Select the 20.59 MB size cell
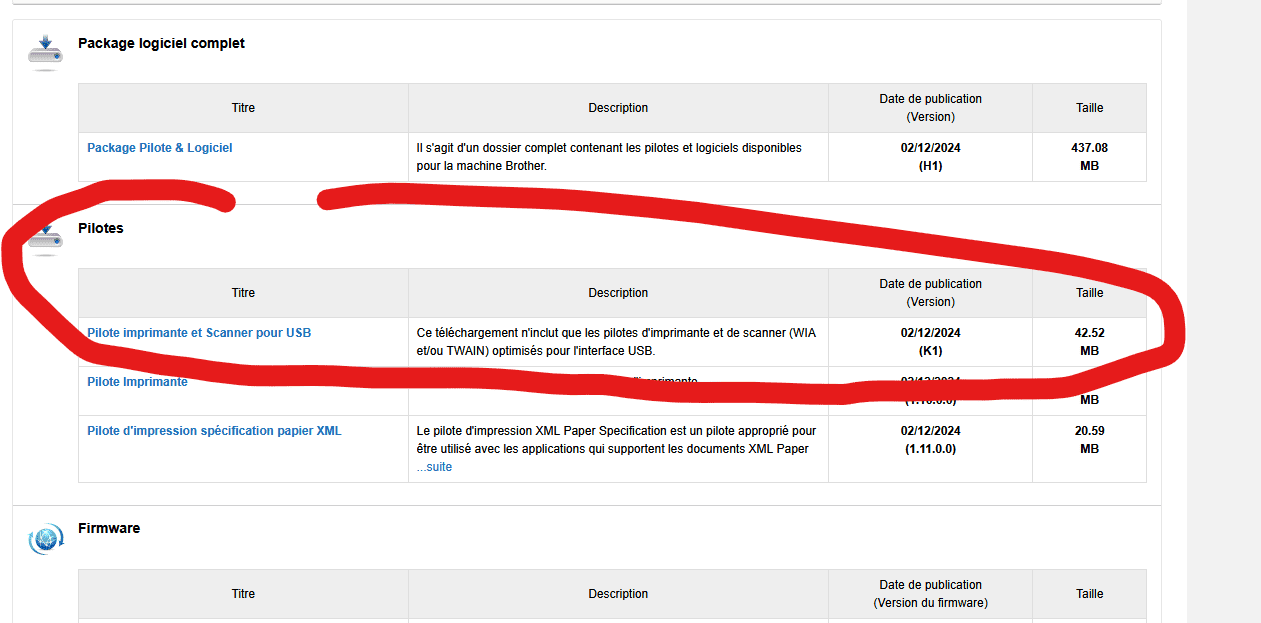1261x623 pixels. point(1089,449)
